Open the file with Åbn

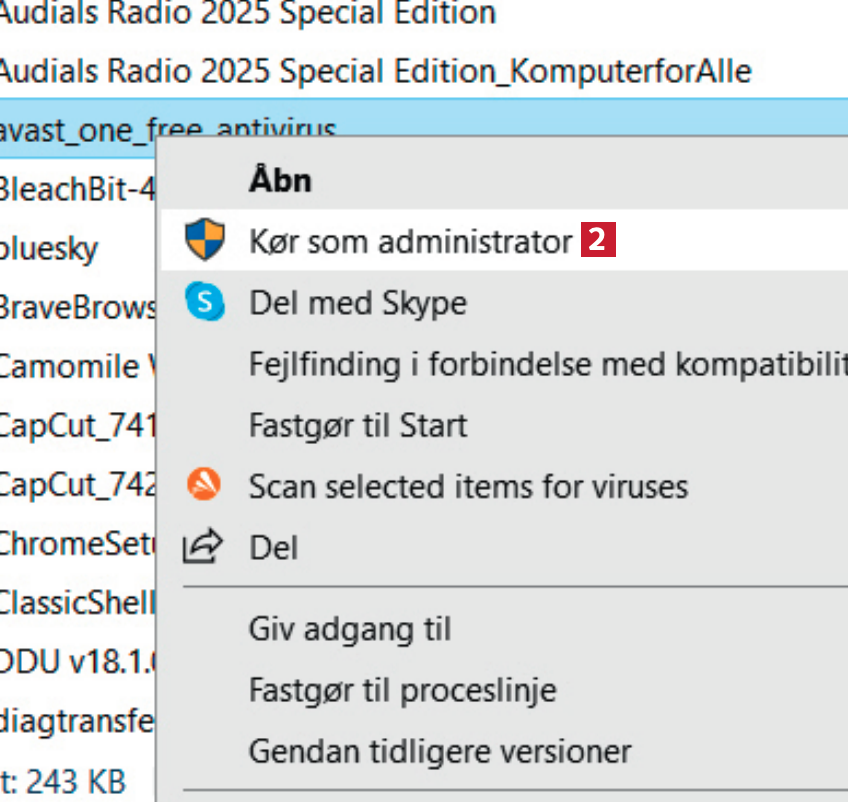pyautogui.click(x=280, y=180)
